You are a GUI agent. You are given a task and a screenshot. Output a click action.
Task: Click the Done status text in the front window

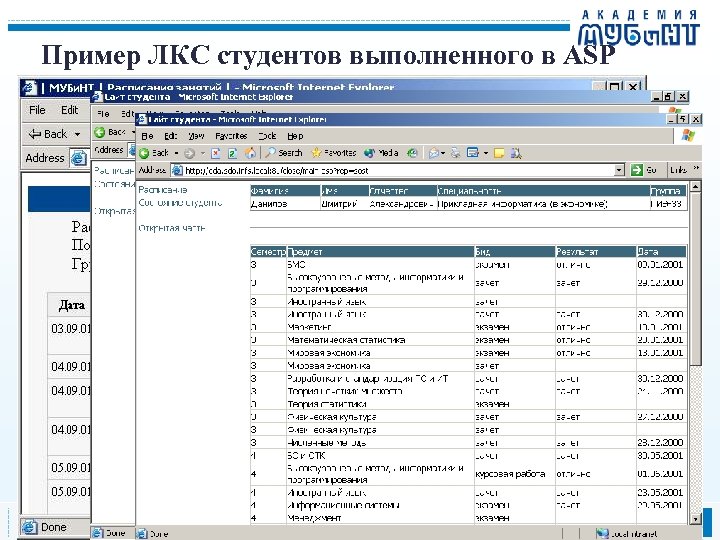(158, 534)
